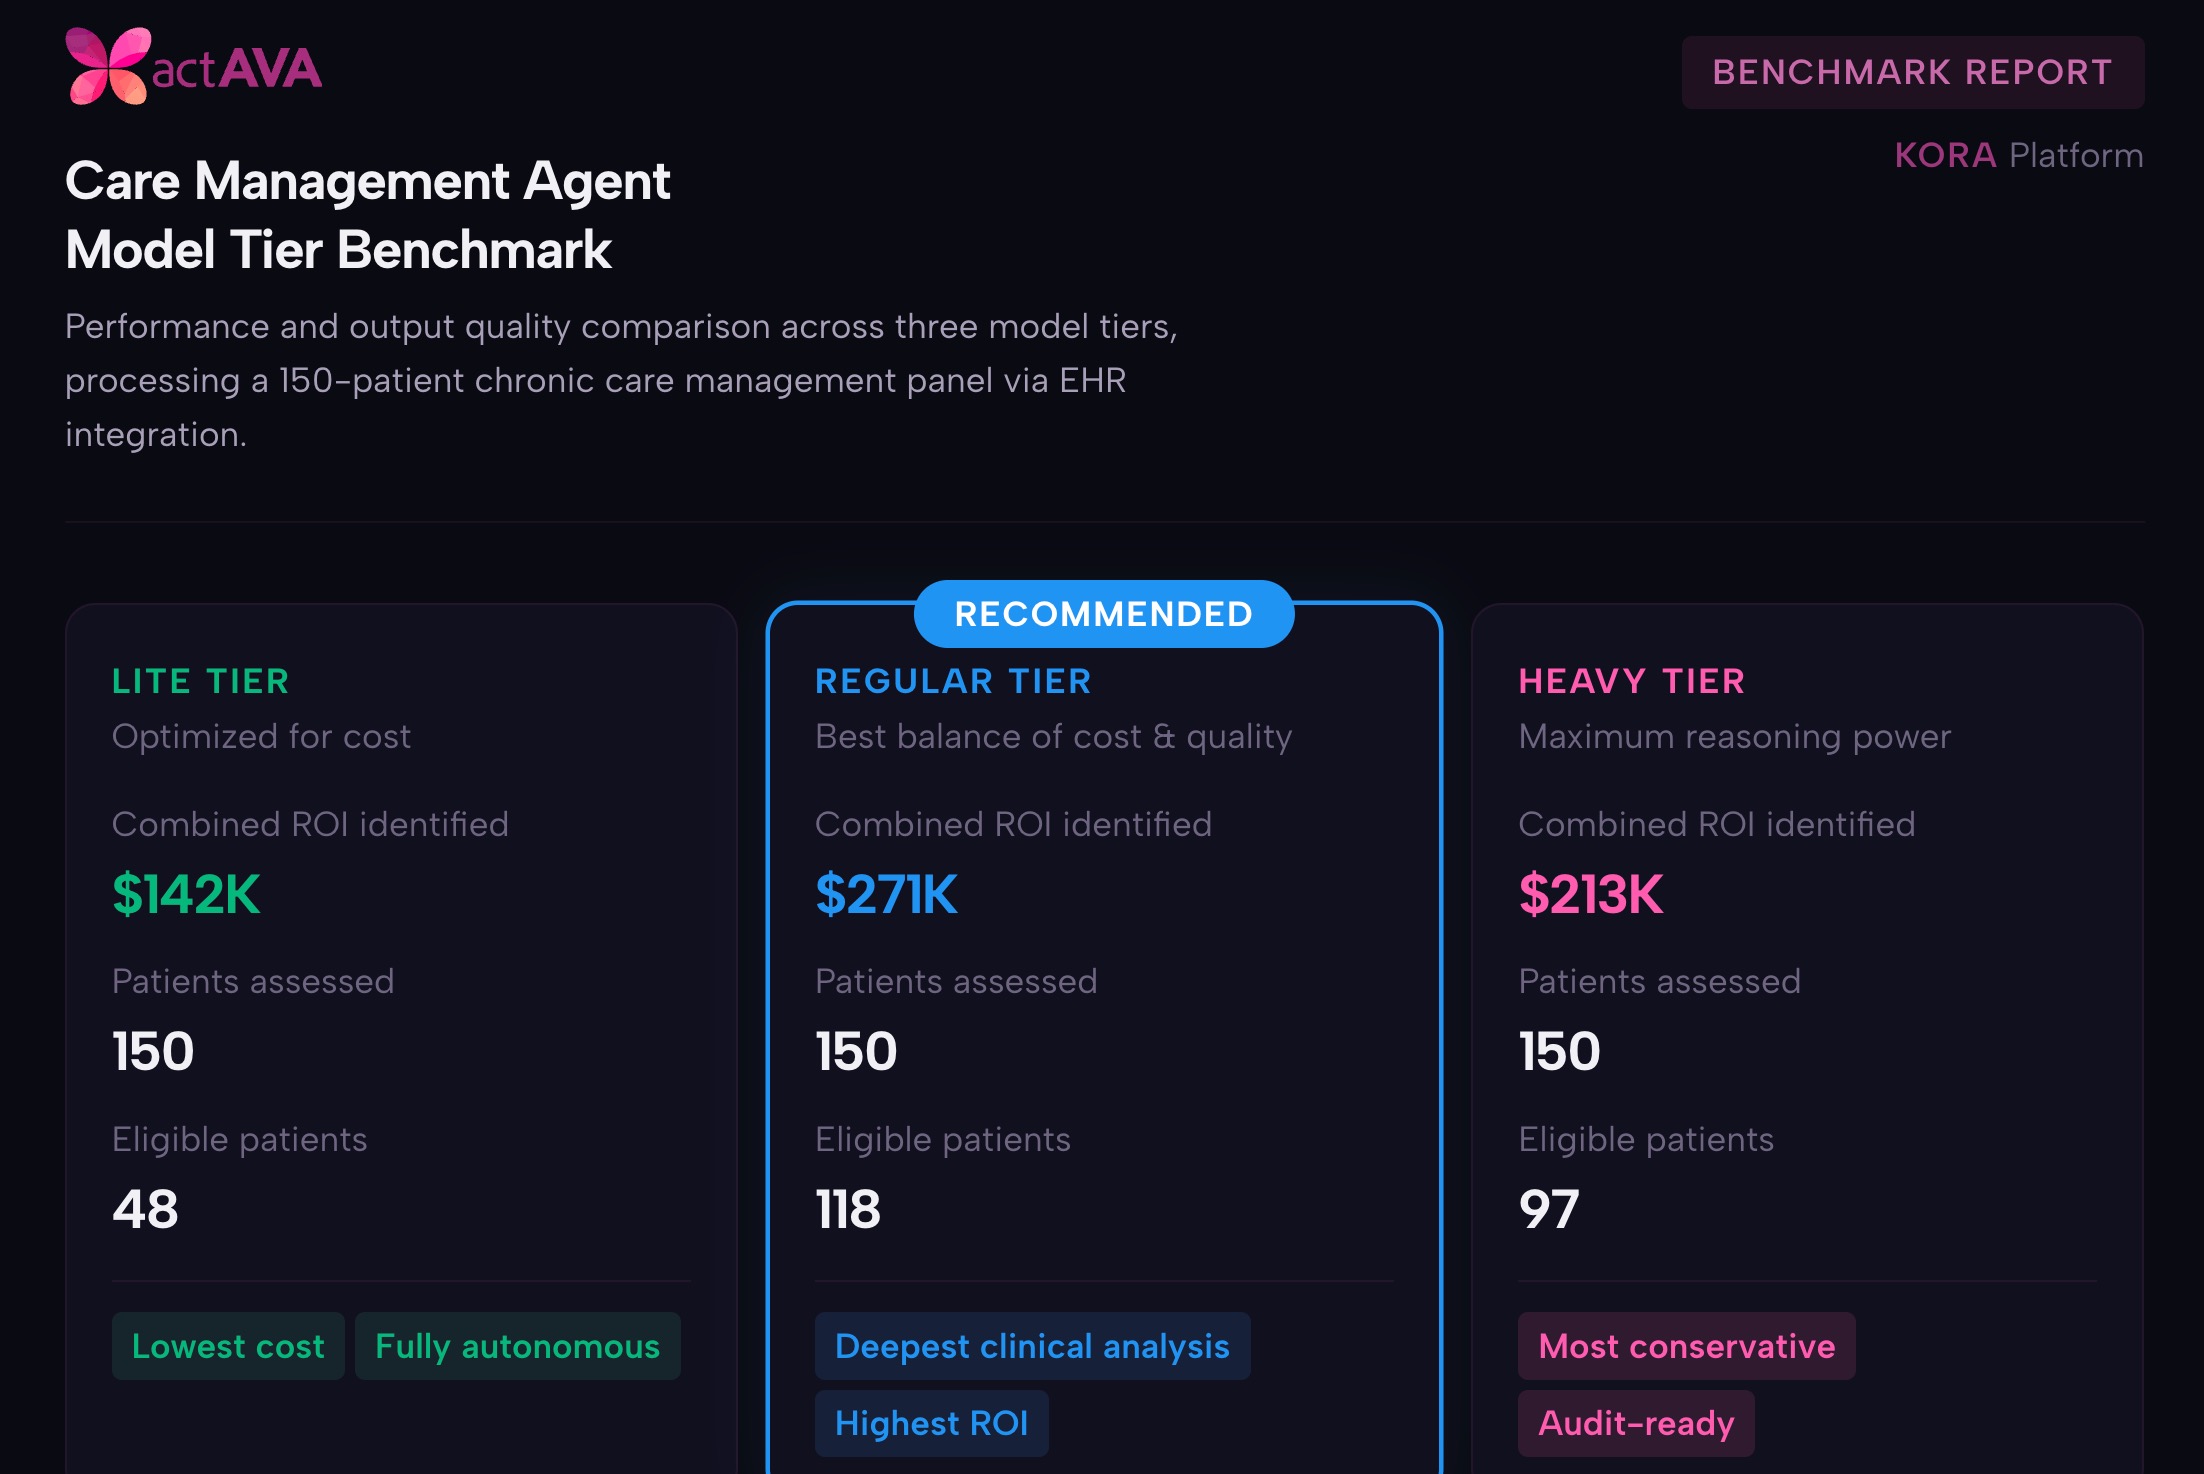Click the $213K ROI value
The image size is (2204, 1474).
pos(1590,894)
